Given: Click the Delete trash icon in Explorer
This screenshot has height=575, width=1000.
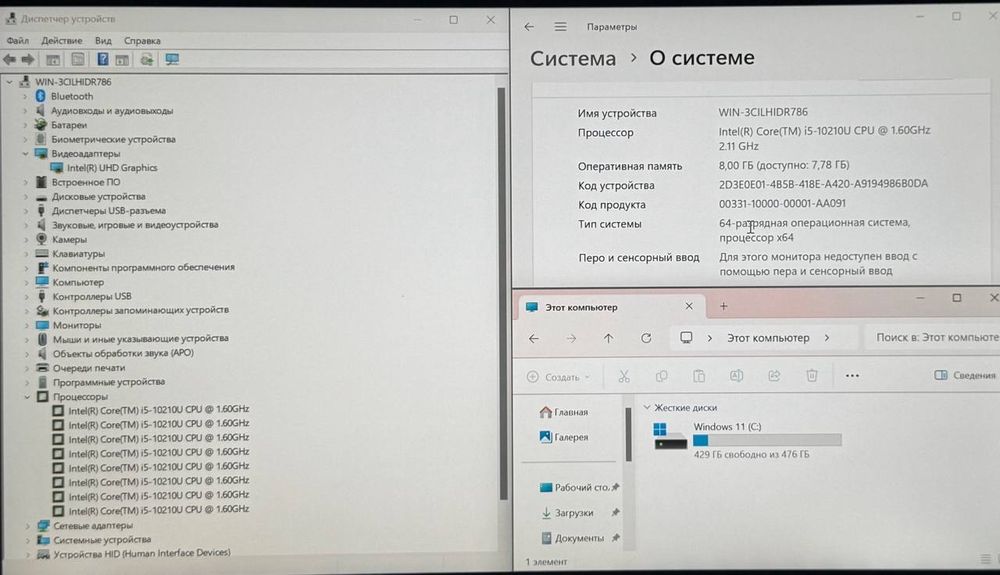Looking at the screenshot, I should pyautogui.click(x=811, y=375).
